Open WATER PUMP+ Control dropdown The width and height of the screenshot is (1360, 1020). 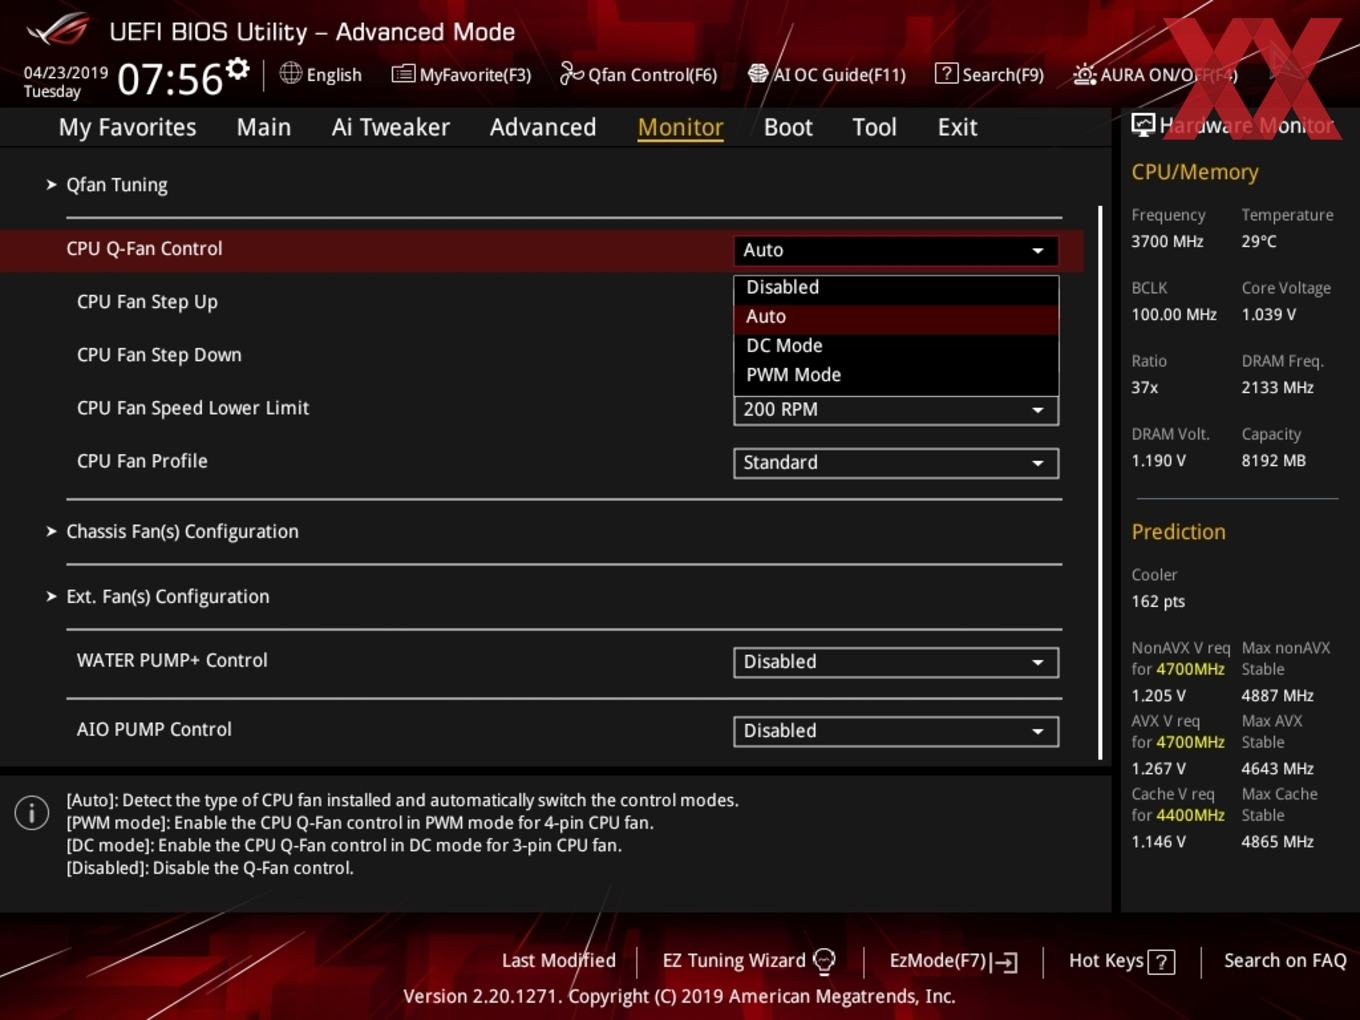point(896,662)
